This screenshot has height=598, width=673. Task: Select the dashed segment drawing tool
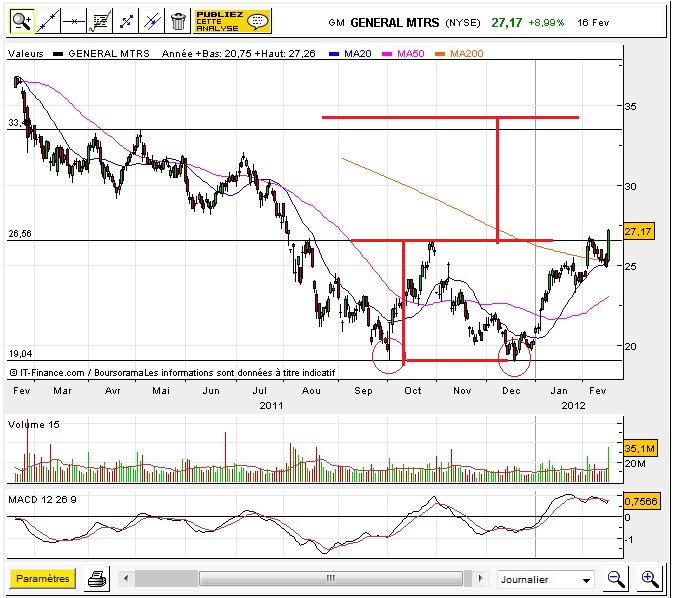click(x=126, y=21)
